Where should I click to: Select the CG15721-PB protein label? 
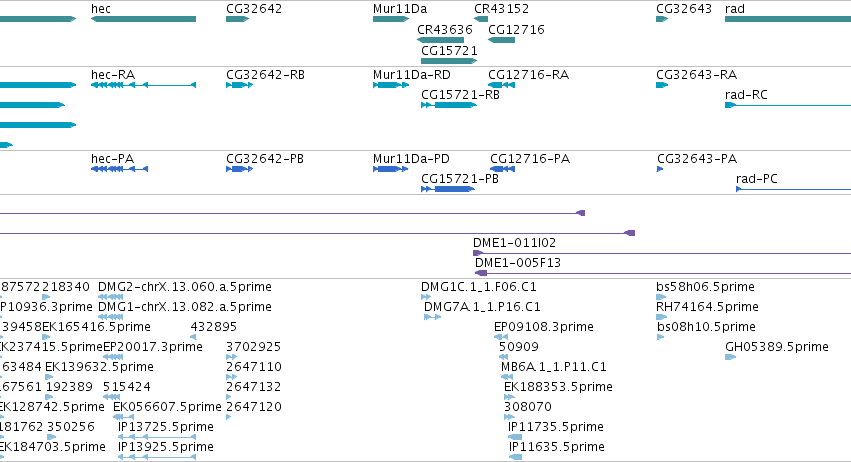460,179
